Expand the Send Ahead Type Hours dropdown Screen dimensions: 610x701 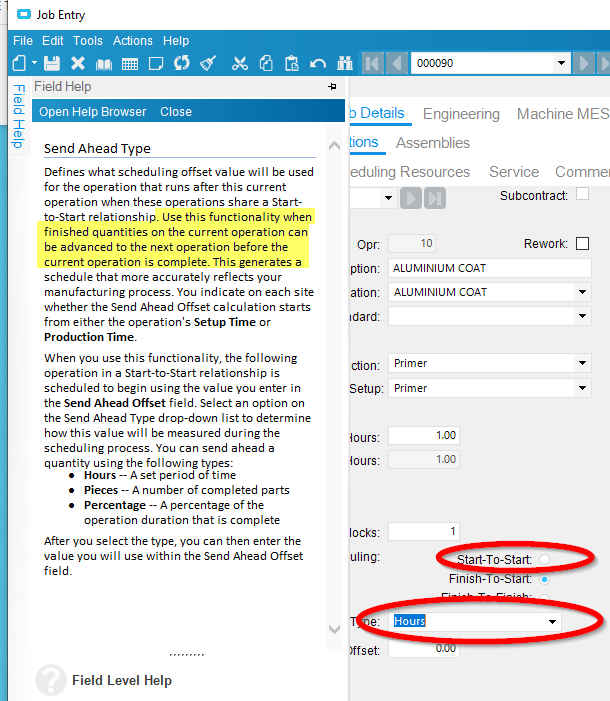click(552, 621)
